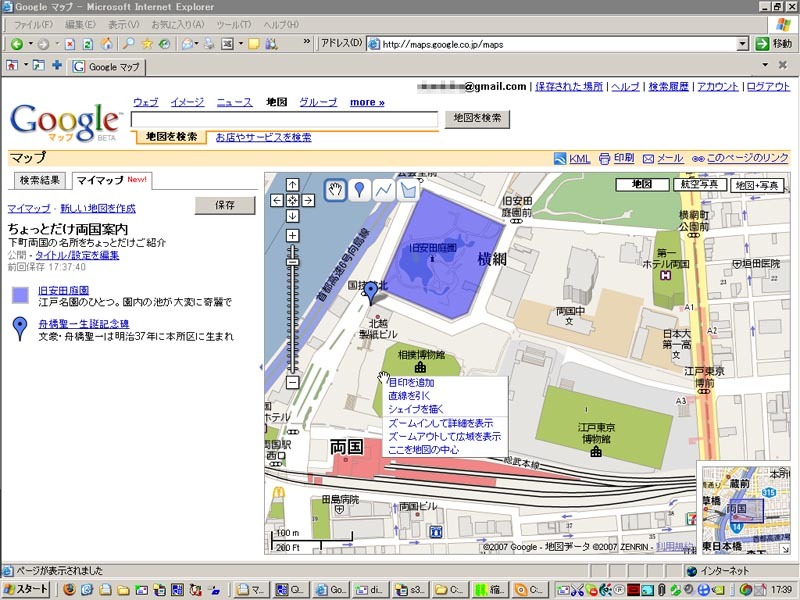The image size is (800, 600).
Task: Select the shape polygon tool
Action: pyautogui.click(x=407, y=190)
